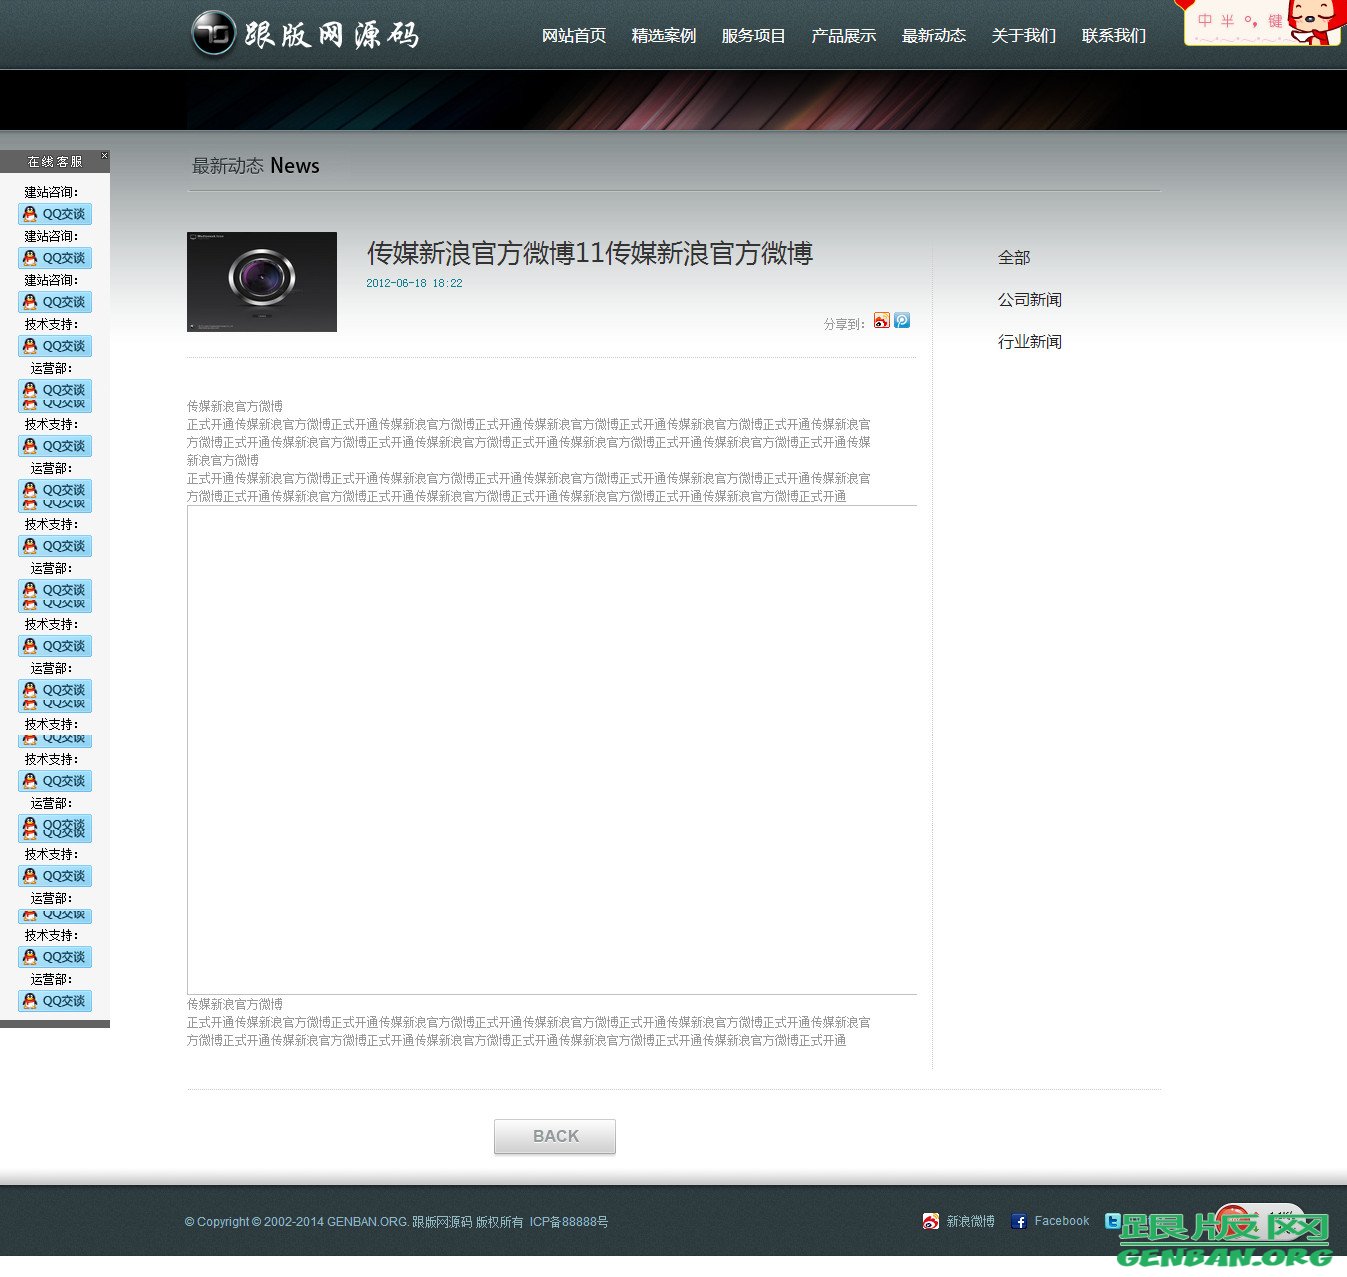Select 产品展示 from the navigation bar

[844, 36]
